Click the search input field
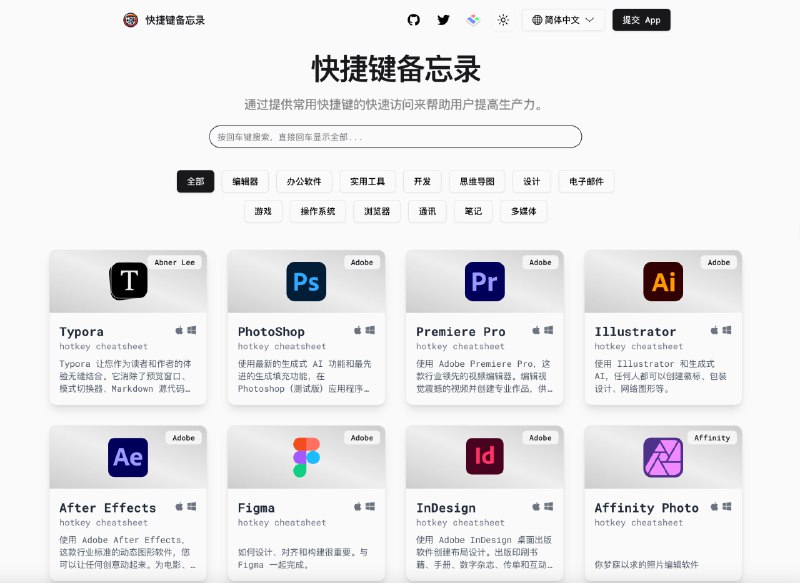 [x=395, y=136]
